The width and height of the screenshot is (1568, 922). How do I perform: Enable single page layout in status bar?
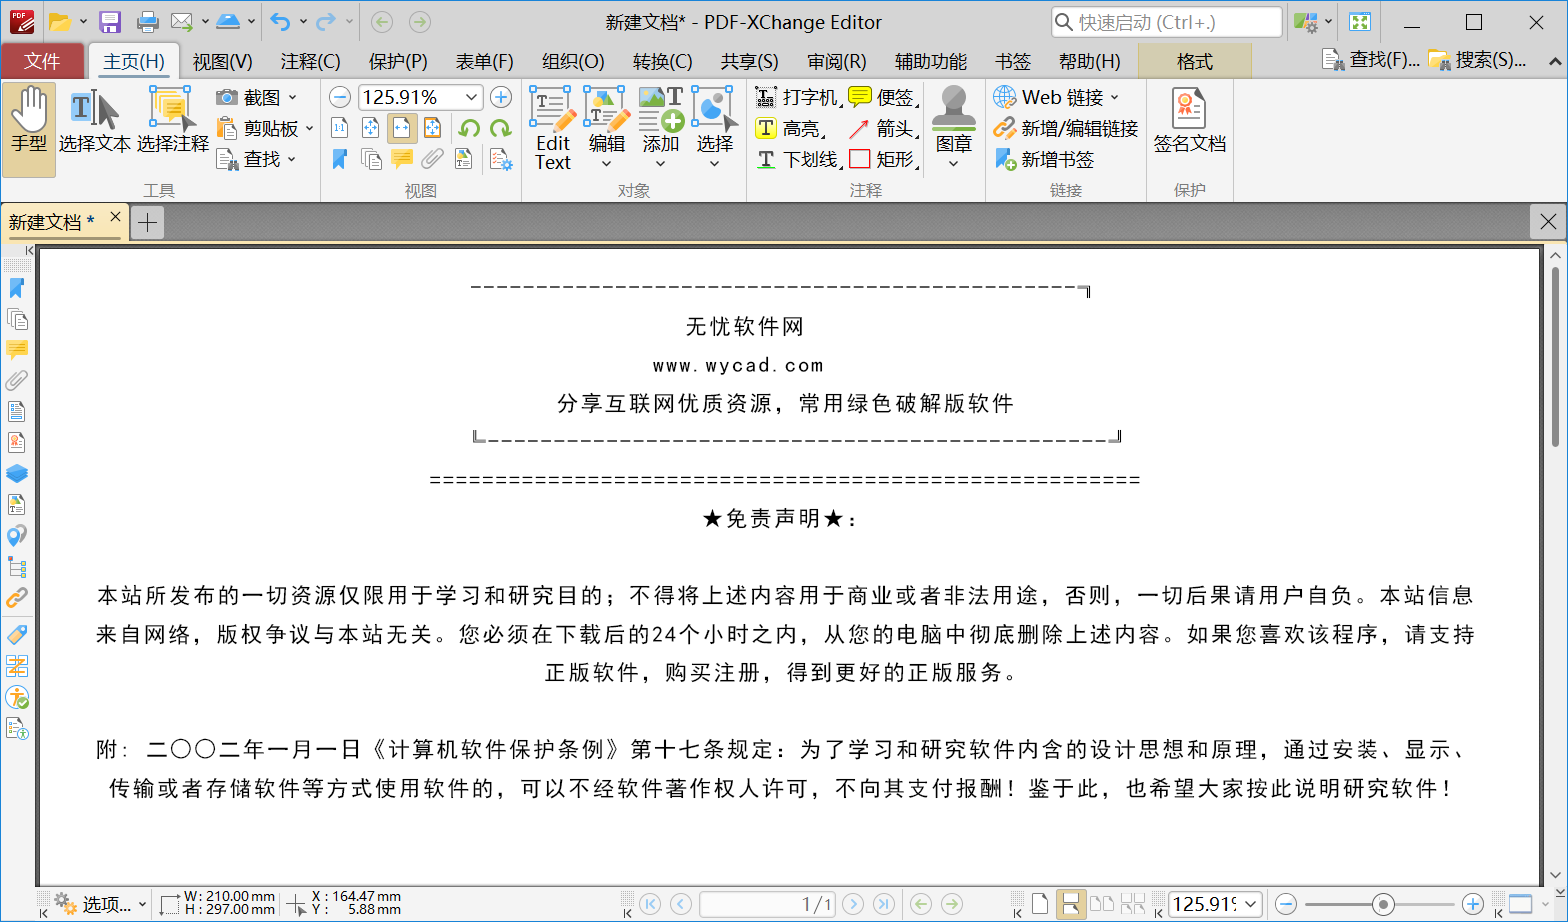[x=1040, y=904]
